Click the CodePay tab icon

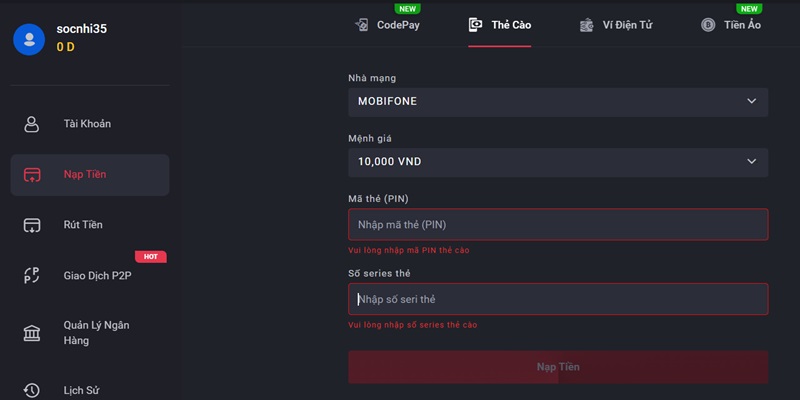362,24
